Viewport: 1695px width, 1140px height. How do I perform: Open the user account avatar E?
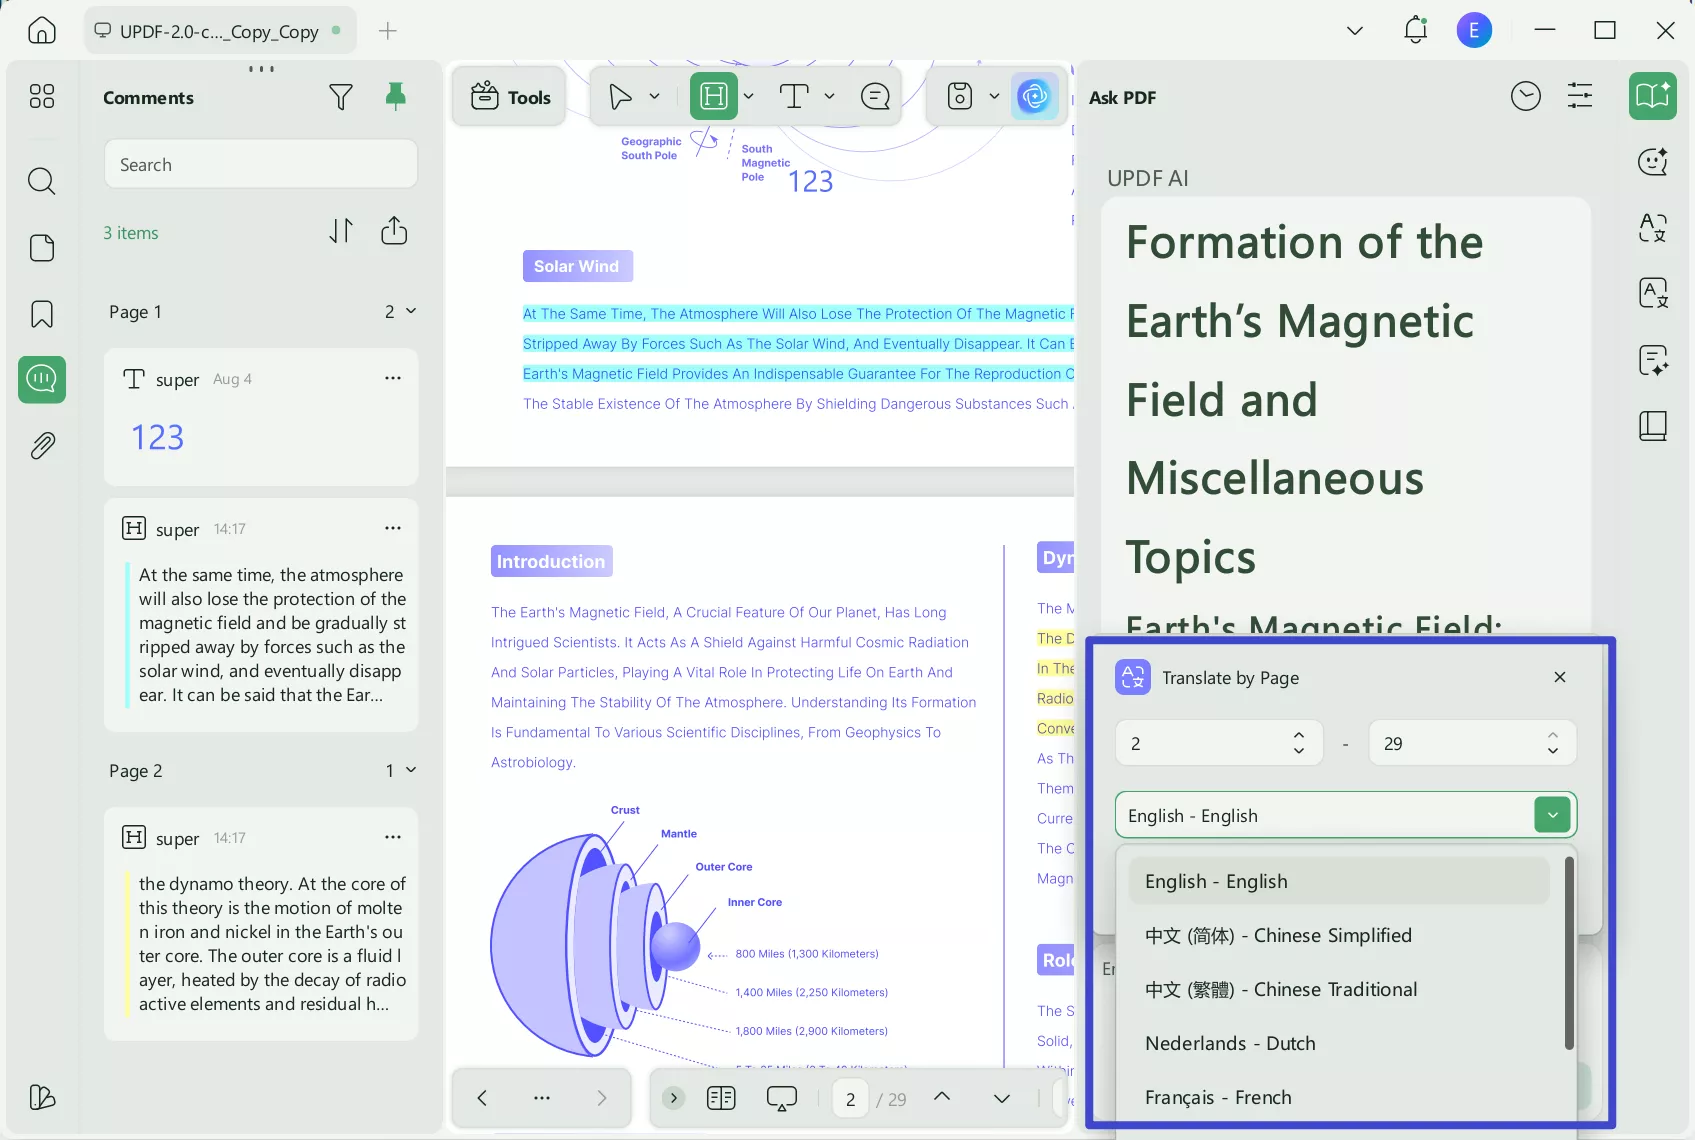point(1474,31)
